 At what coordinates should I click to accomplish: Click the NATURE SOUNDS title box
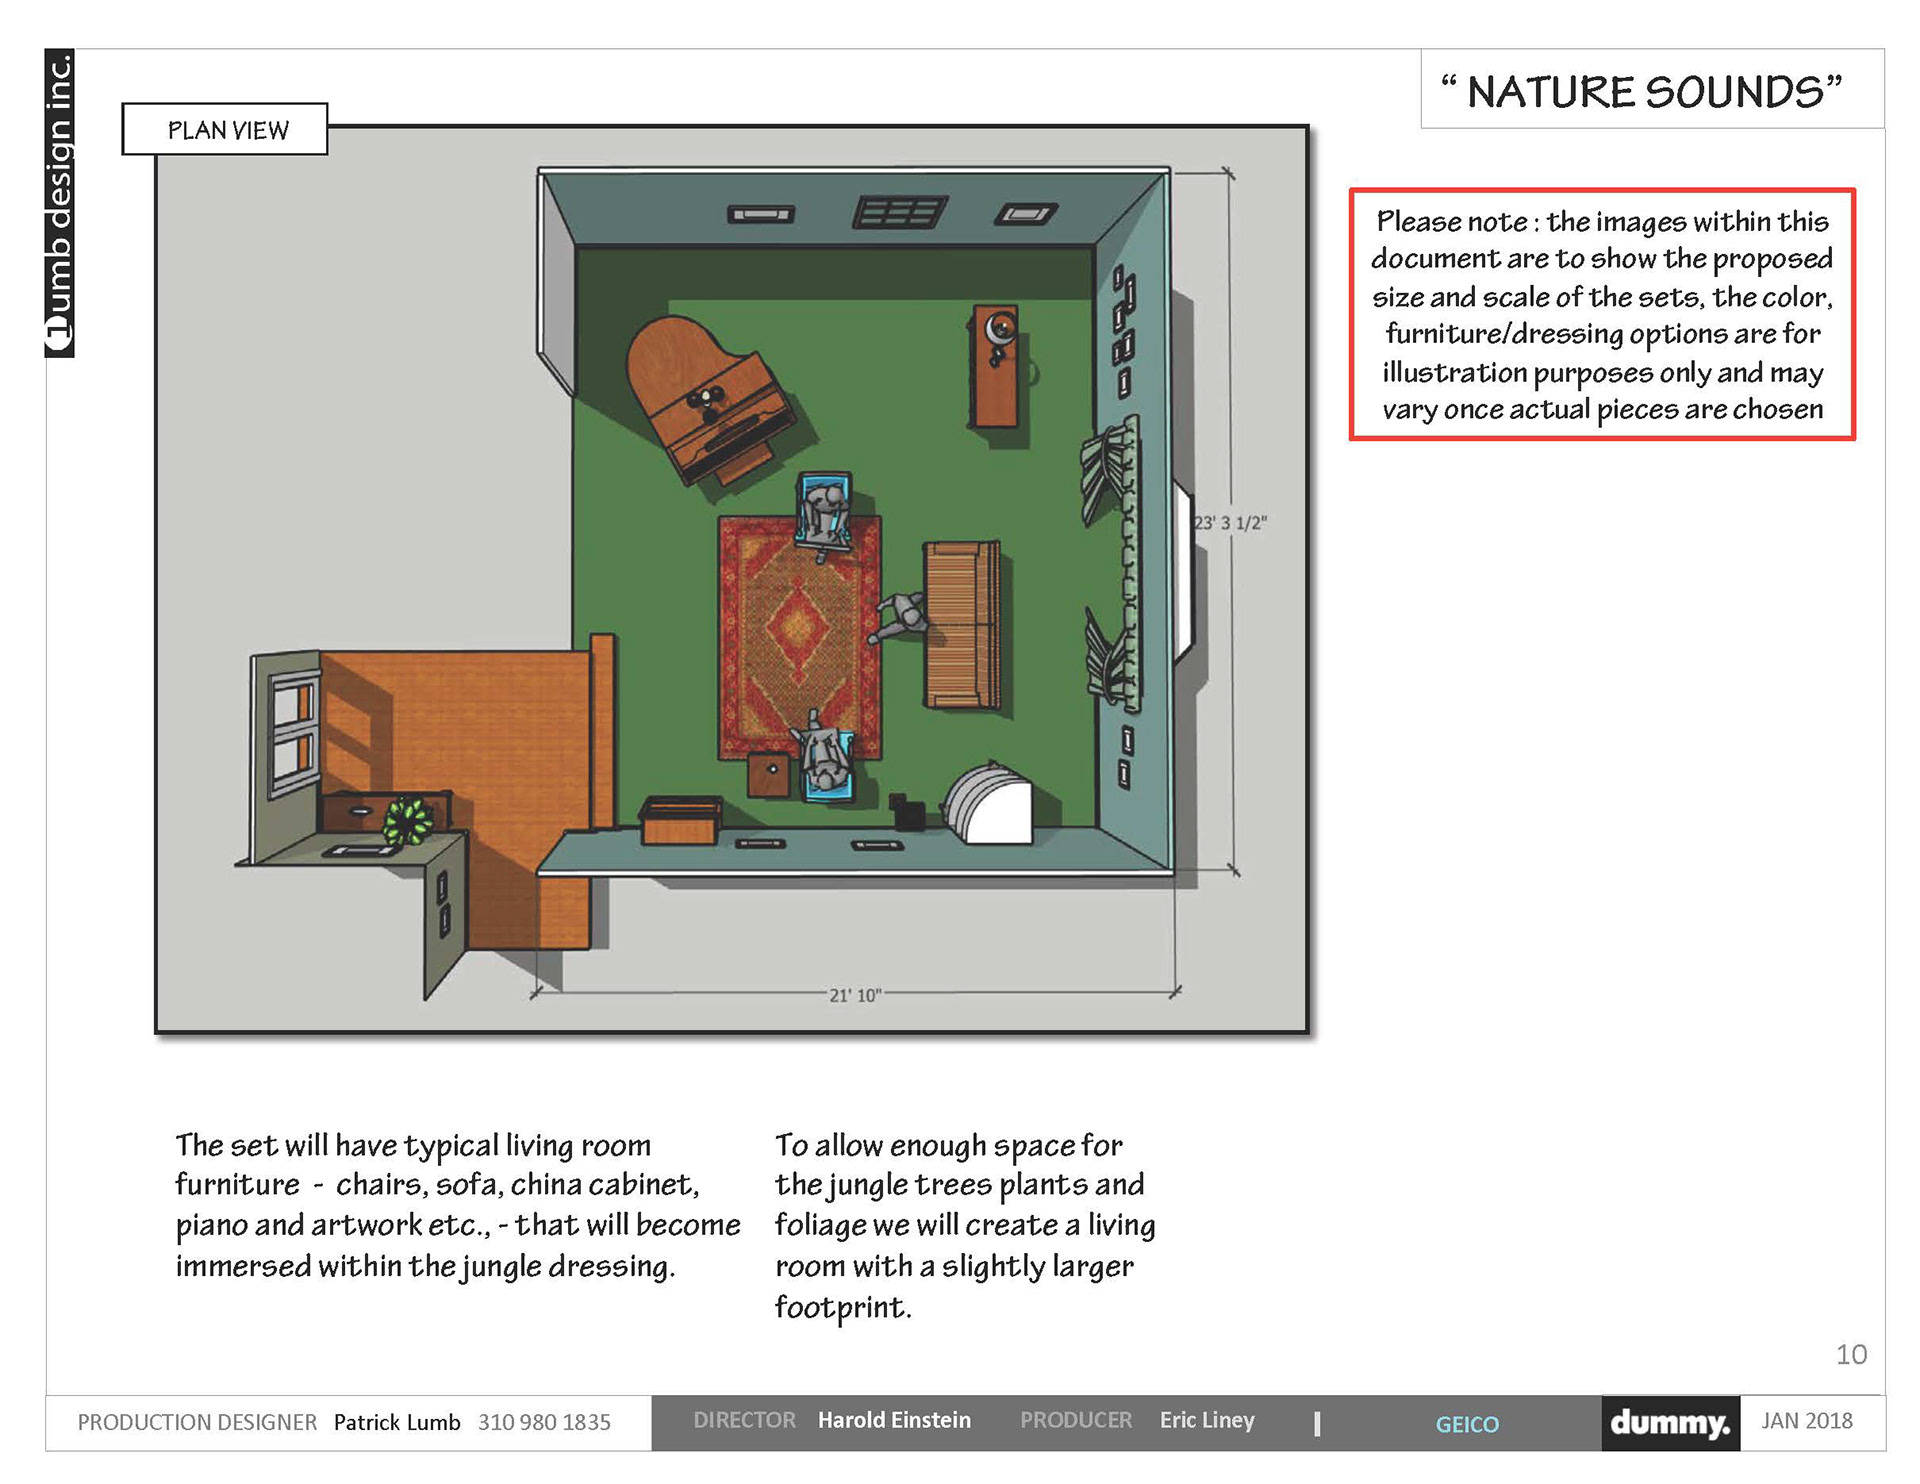point(1651,91)
